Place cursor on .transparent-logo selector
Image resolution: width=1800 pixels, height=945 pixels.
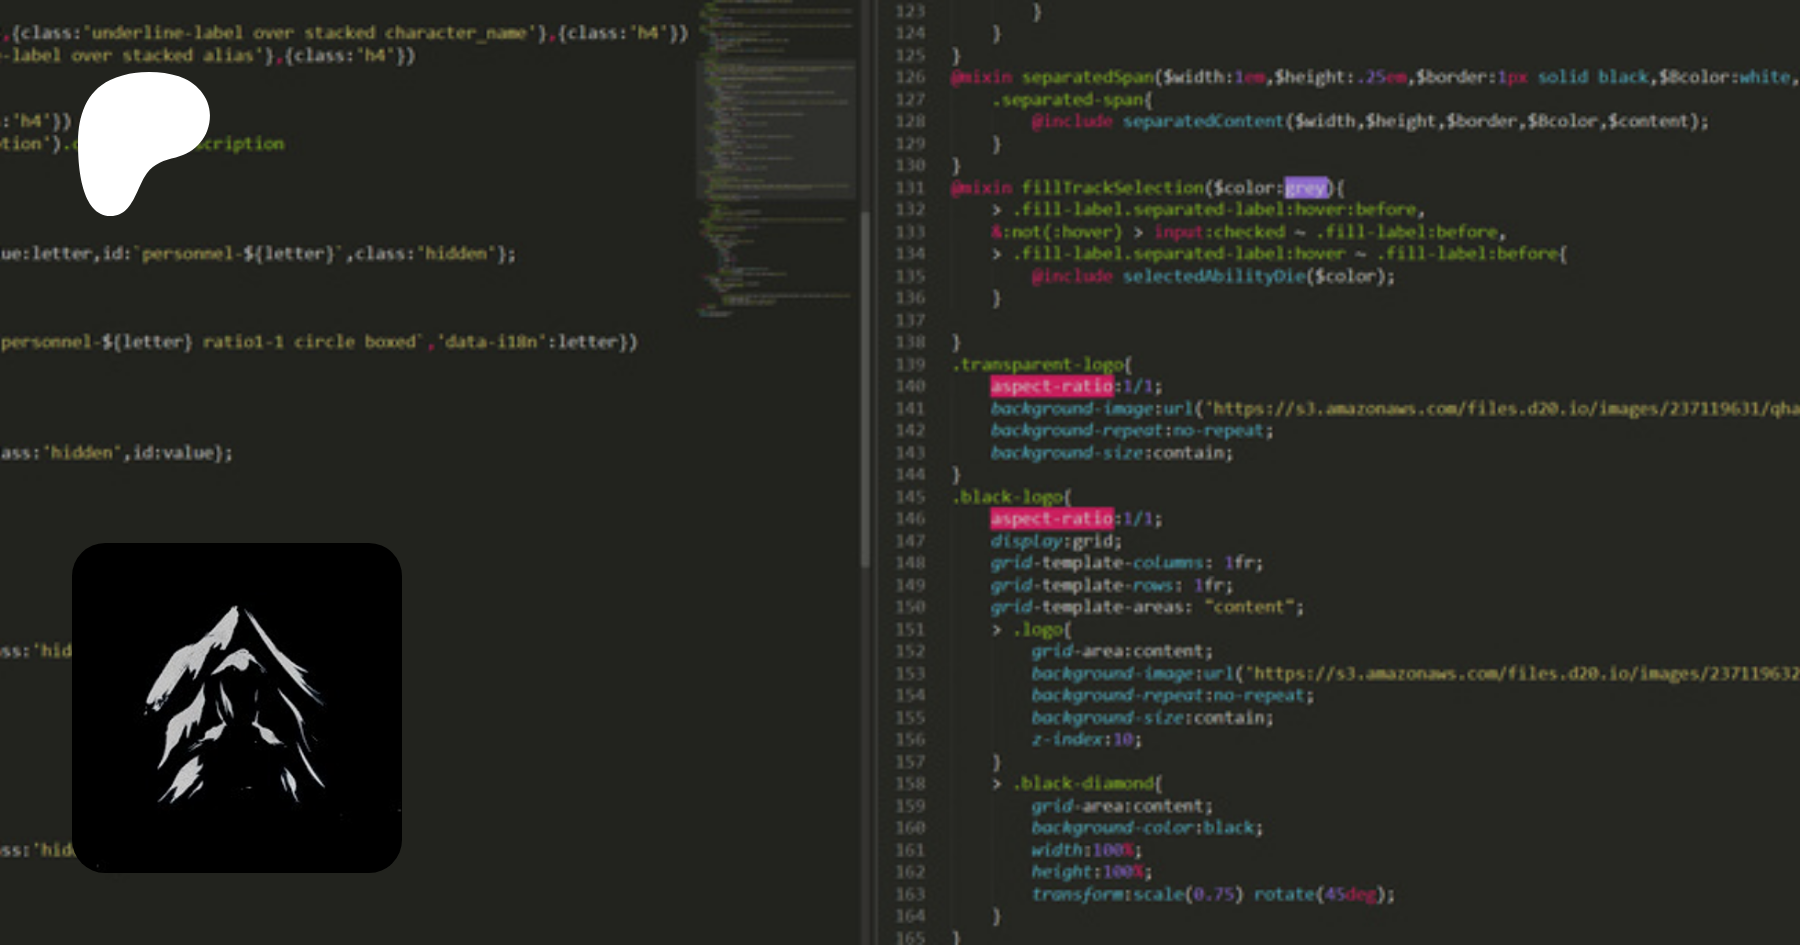click(1042, 364)
